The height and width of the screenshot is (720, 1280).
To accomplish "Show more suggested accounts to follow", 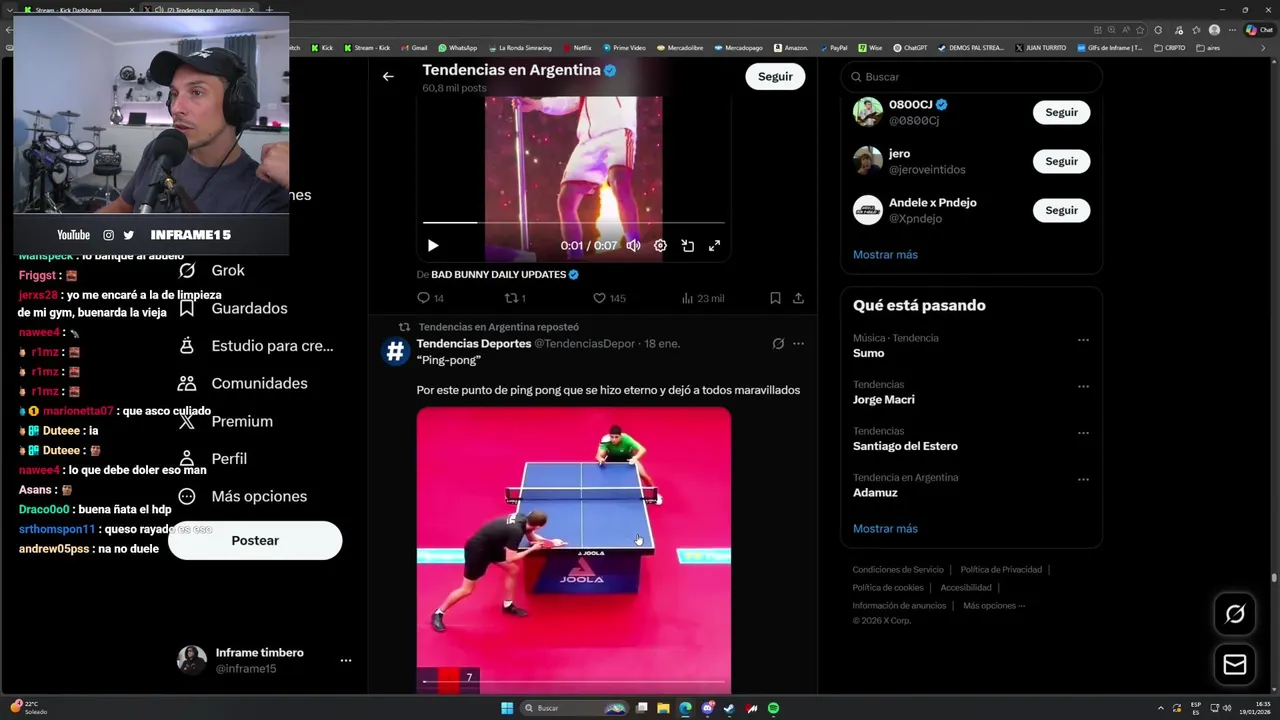I will pyautogui.click(x=885, y=254).
